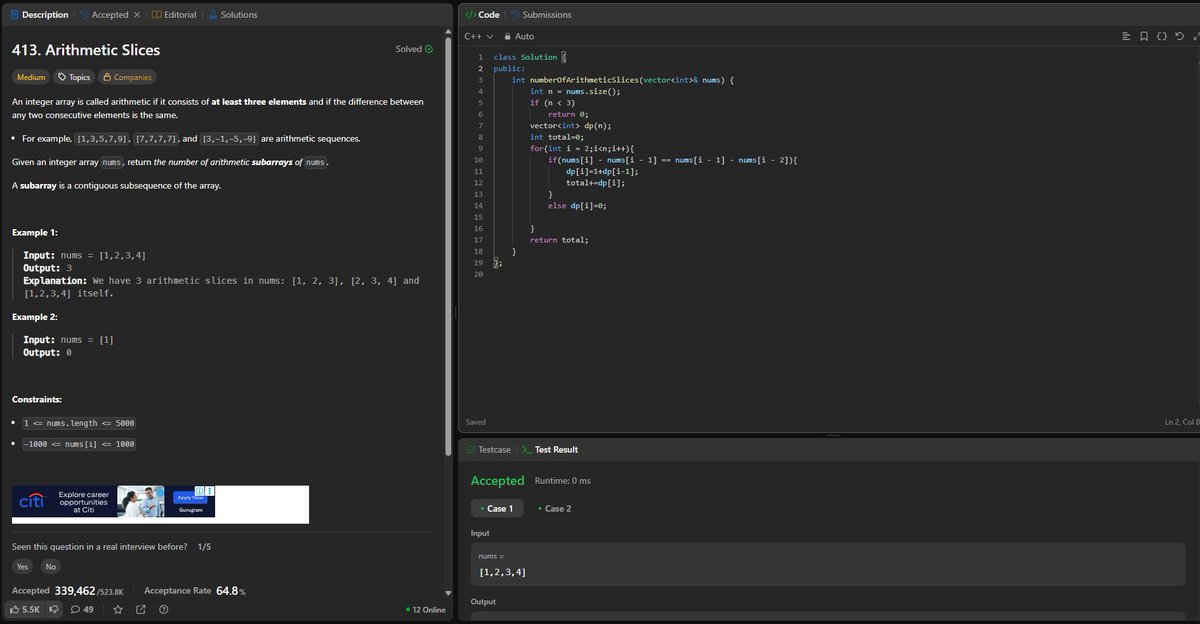
Task: Select Case 2 result
Action: pyautogui.click(x=554, y=509)
